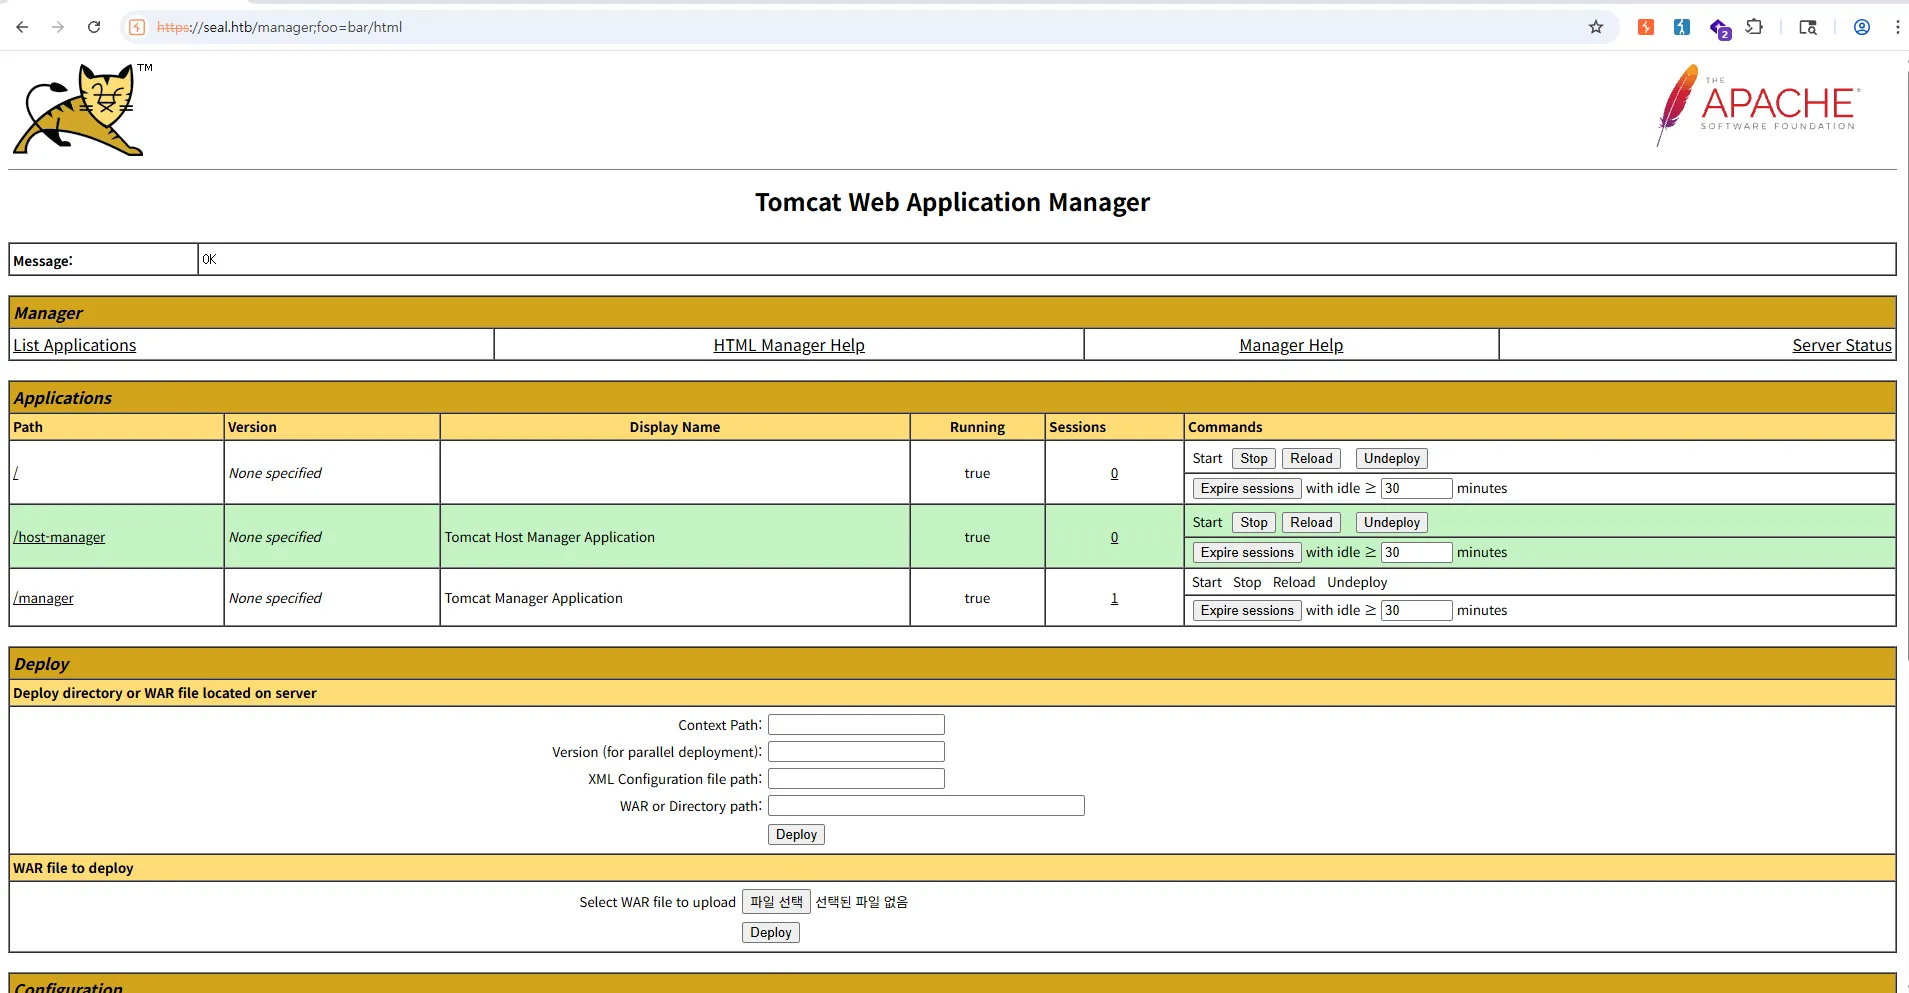This screenshot has width=1909, height=993.
Task: Focus the XML Configuration file path input
Action: click(856, 779)
